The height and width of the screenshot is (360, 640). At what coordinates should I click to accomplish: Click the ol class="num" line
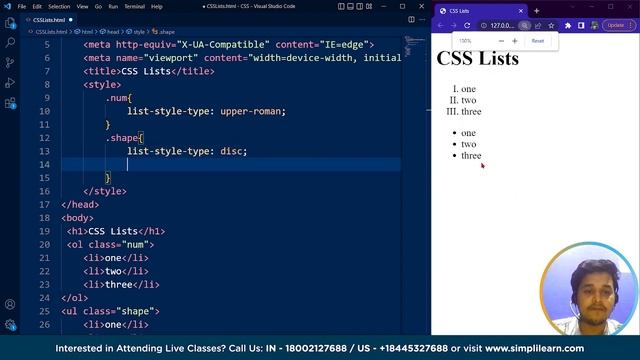tap(110, 244)
